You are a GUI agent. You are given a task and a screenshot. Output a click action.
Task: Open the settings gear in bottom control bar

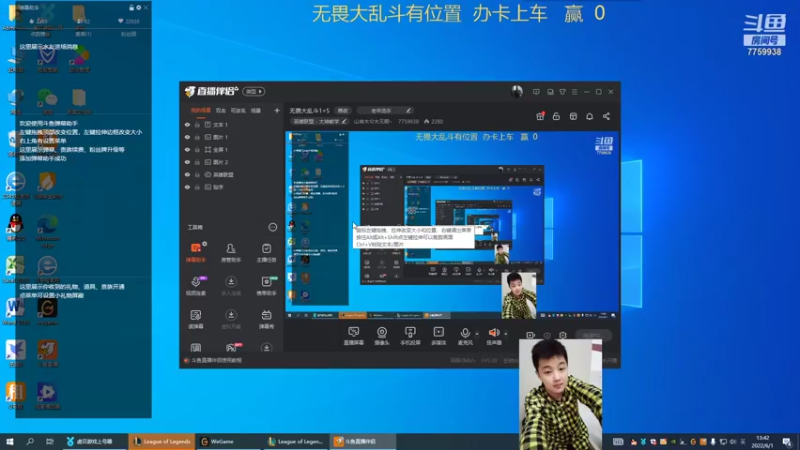(562, 335)
